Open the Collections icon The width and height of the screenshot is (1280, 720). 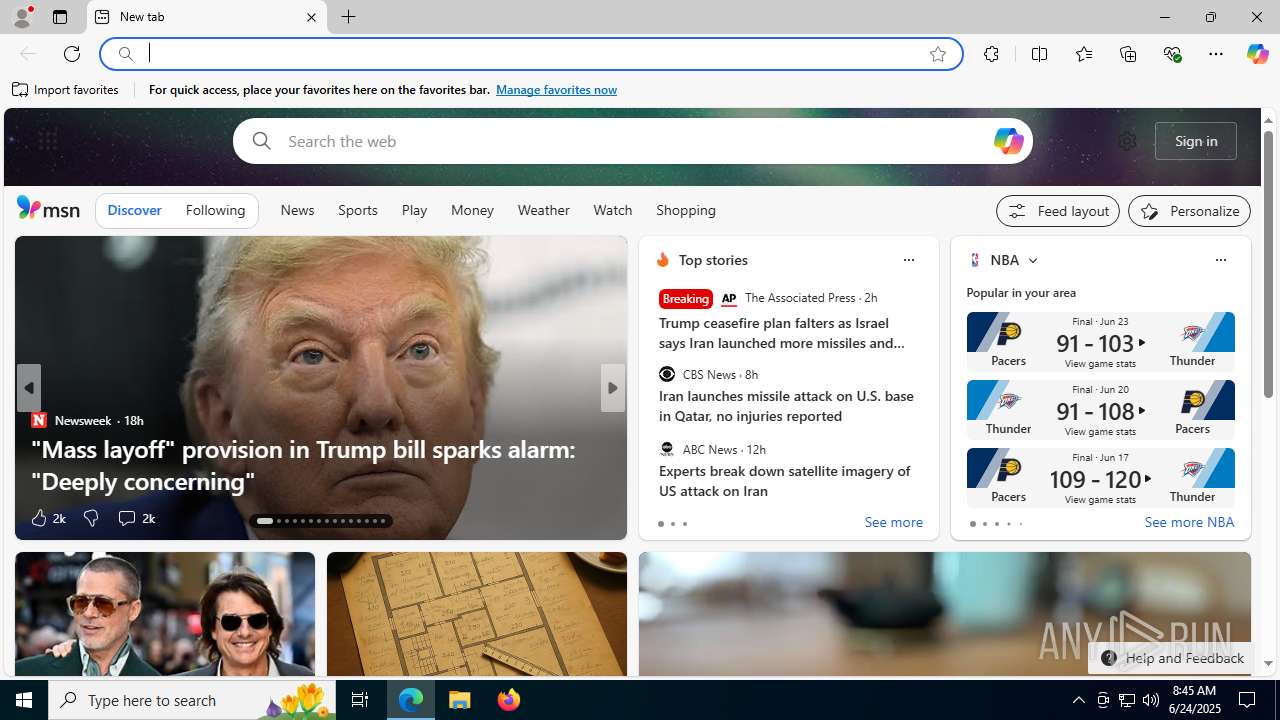1128,54
